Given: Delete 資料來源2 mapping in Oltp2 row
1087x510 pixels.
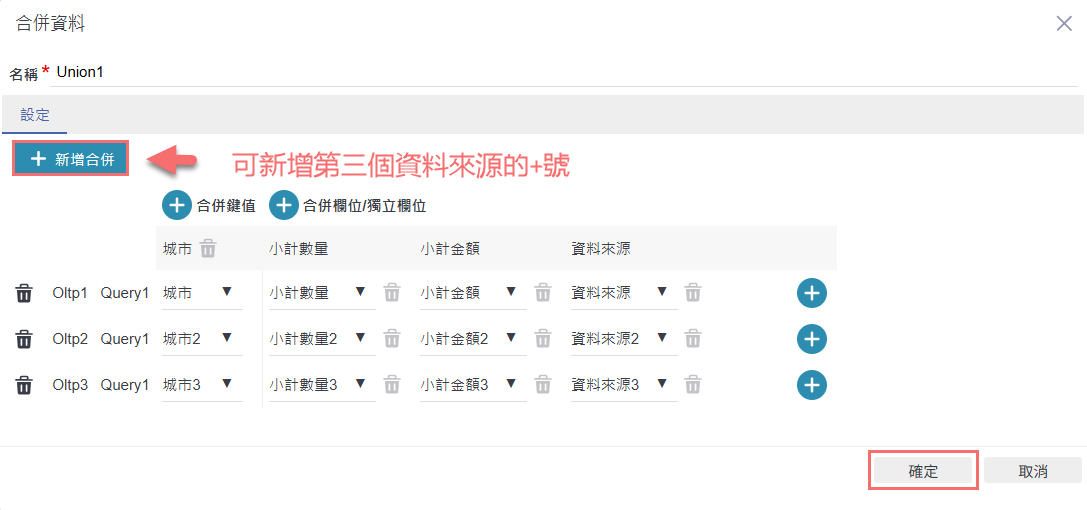Looking at the screenshot, I should tap(693, 339).
